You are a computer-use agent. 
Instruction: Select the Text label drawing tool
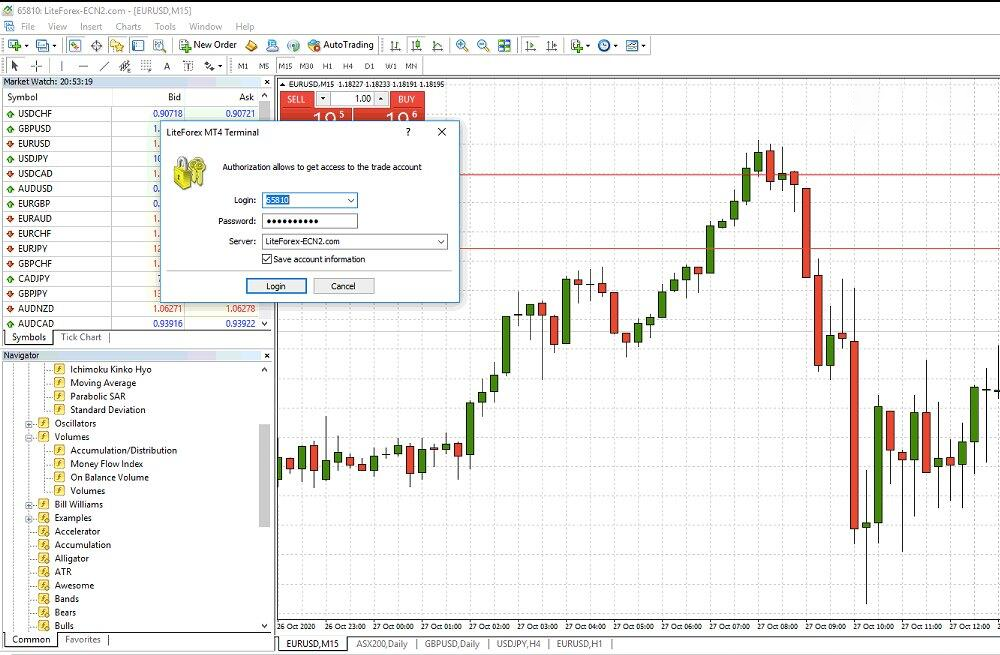click(188, 67)
